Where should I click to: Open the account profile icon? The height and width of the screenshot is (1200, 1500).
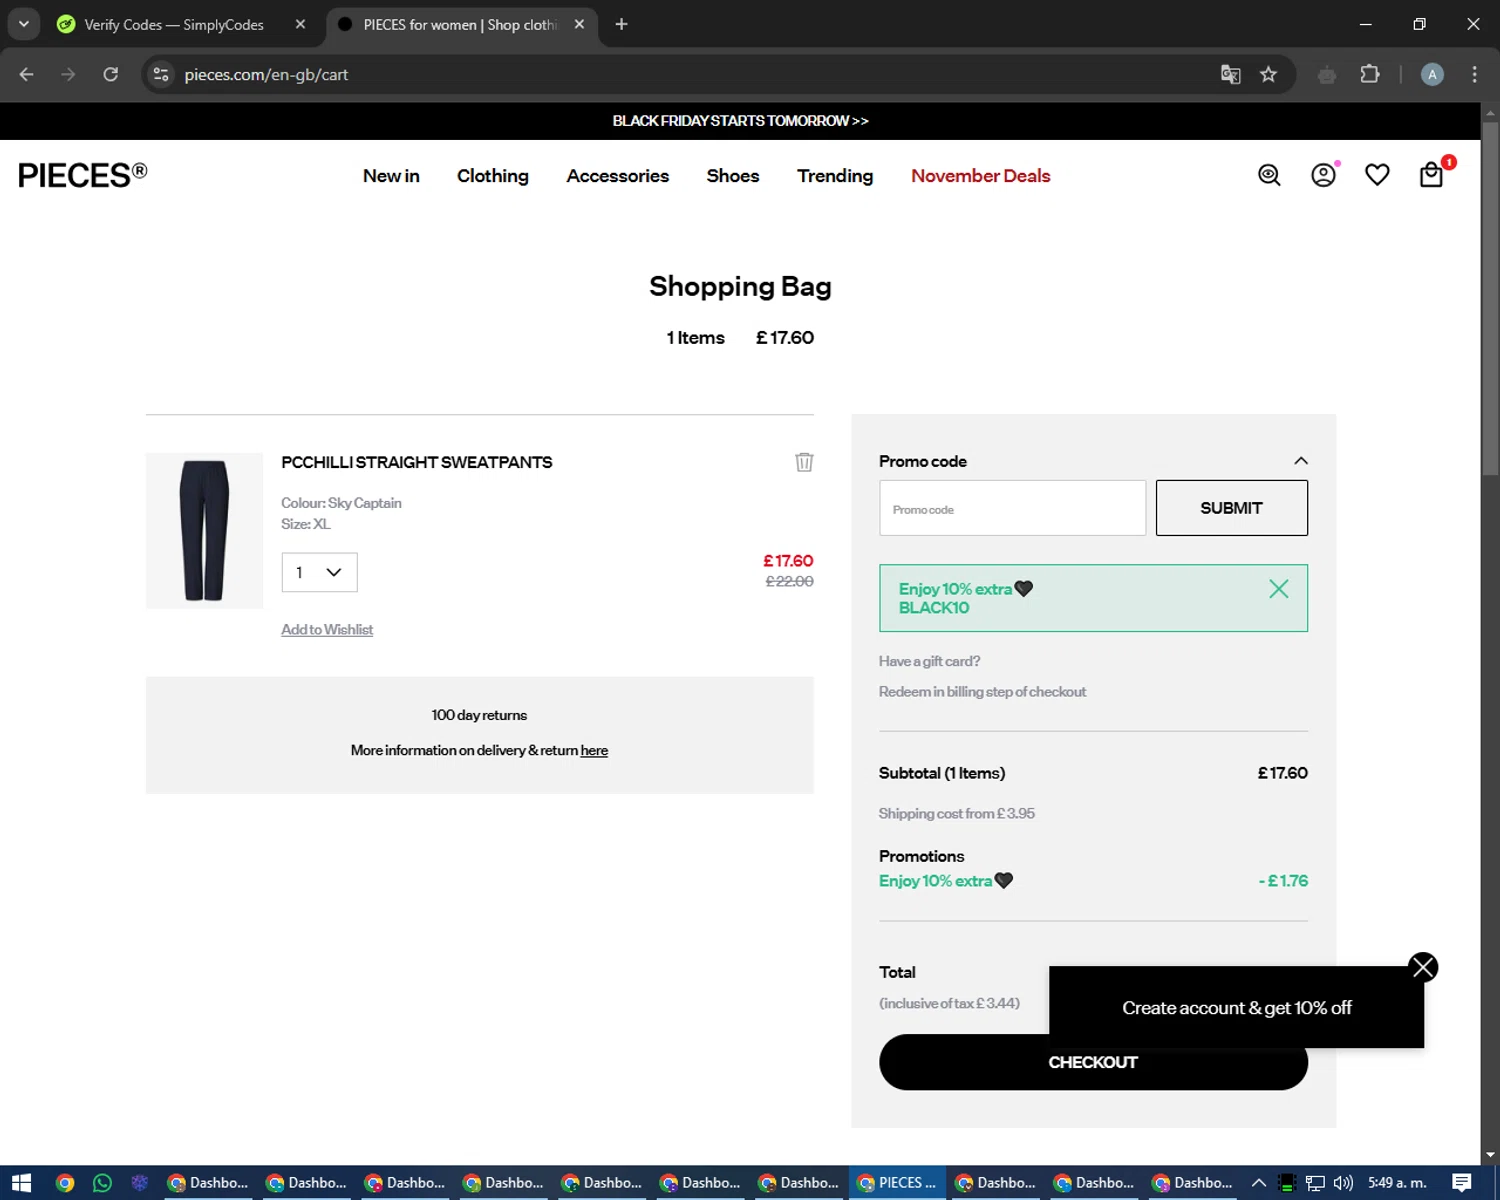tap(1323, 175)
